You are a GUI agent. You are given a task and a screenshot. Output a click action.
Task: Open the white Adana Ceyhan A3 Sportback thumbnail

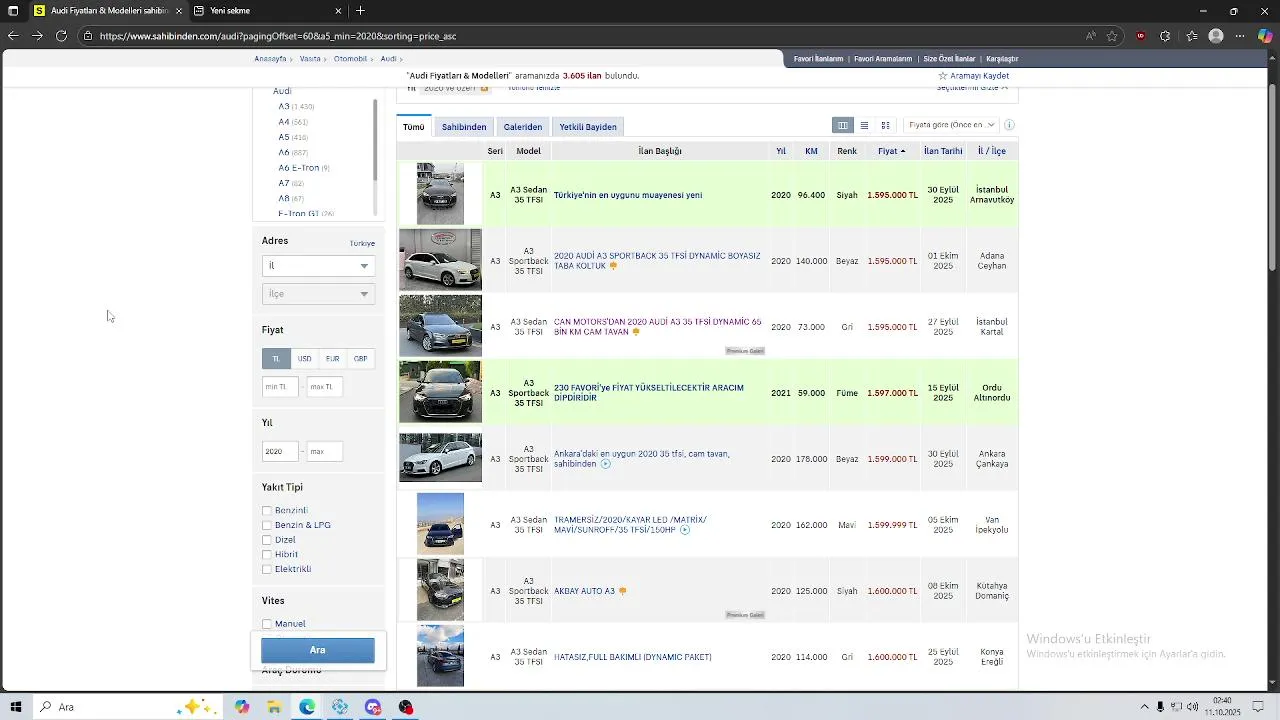point(440,260)
